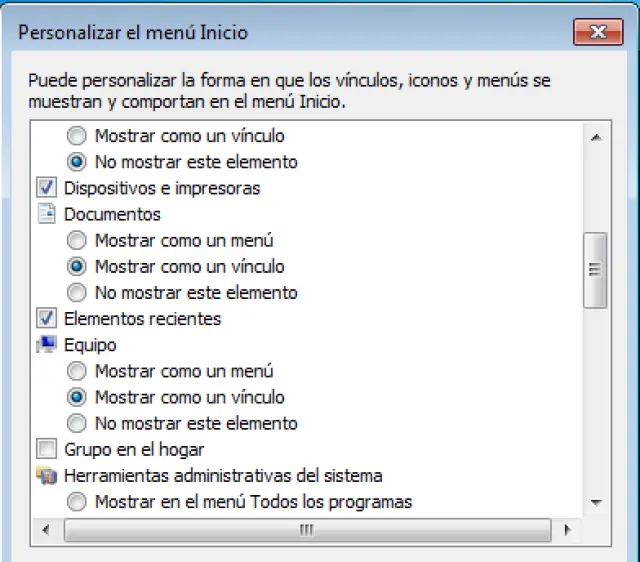Select Mostrar como un menú under Equipo
The width and height of the screenshot is (640, 562).
[77, 371]
